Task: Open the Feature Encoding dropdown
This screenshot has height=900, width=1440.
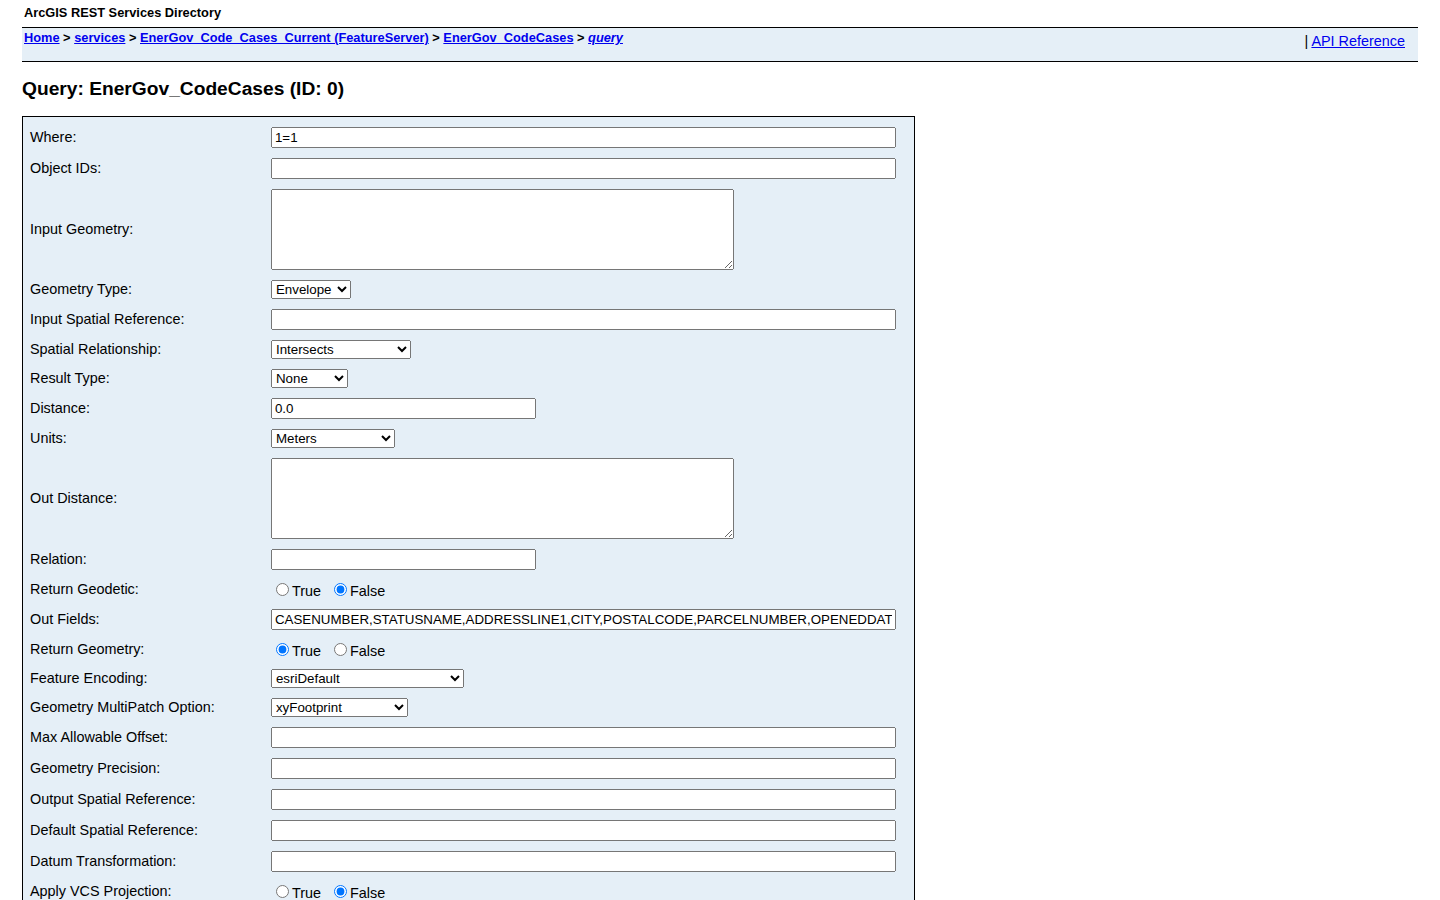Action: tap(367, 678)
